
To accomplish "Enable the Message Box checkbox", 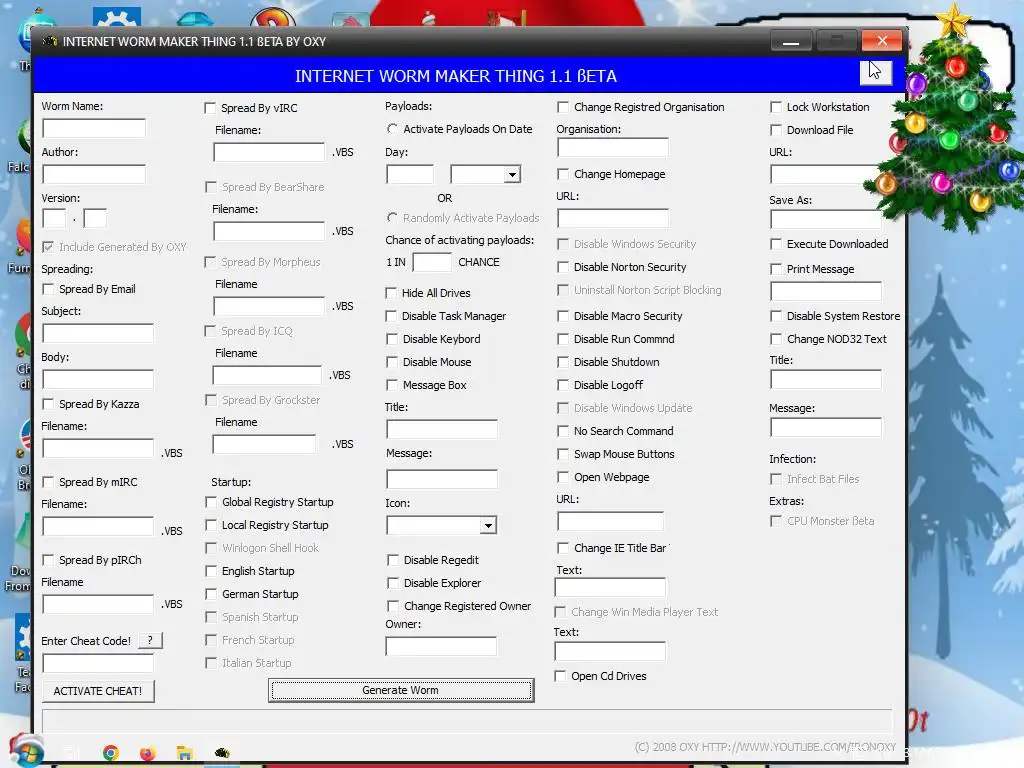I will [392, 385].
